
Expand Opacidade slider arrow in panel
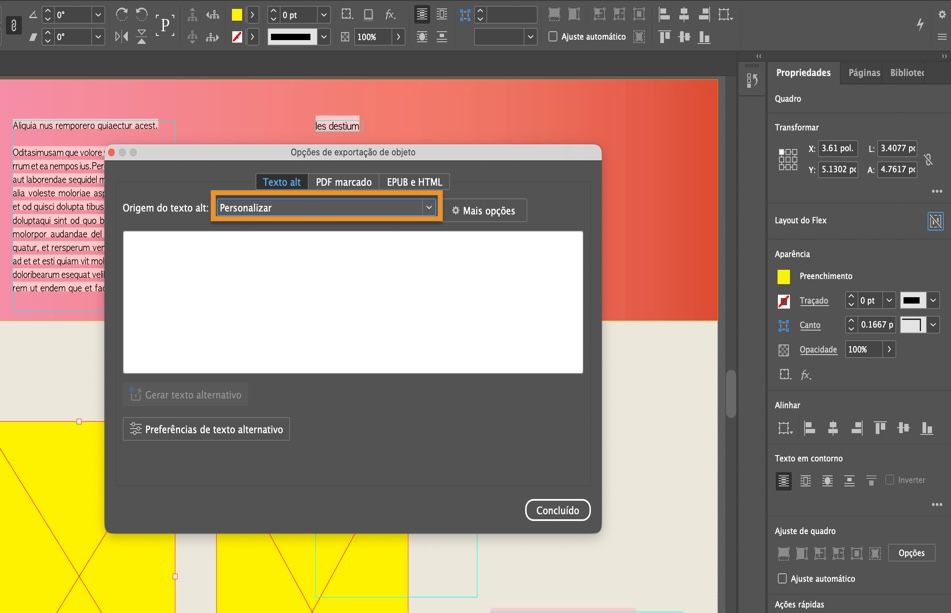pyautogui.click(x=889, y=349)
